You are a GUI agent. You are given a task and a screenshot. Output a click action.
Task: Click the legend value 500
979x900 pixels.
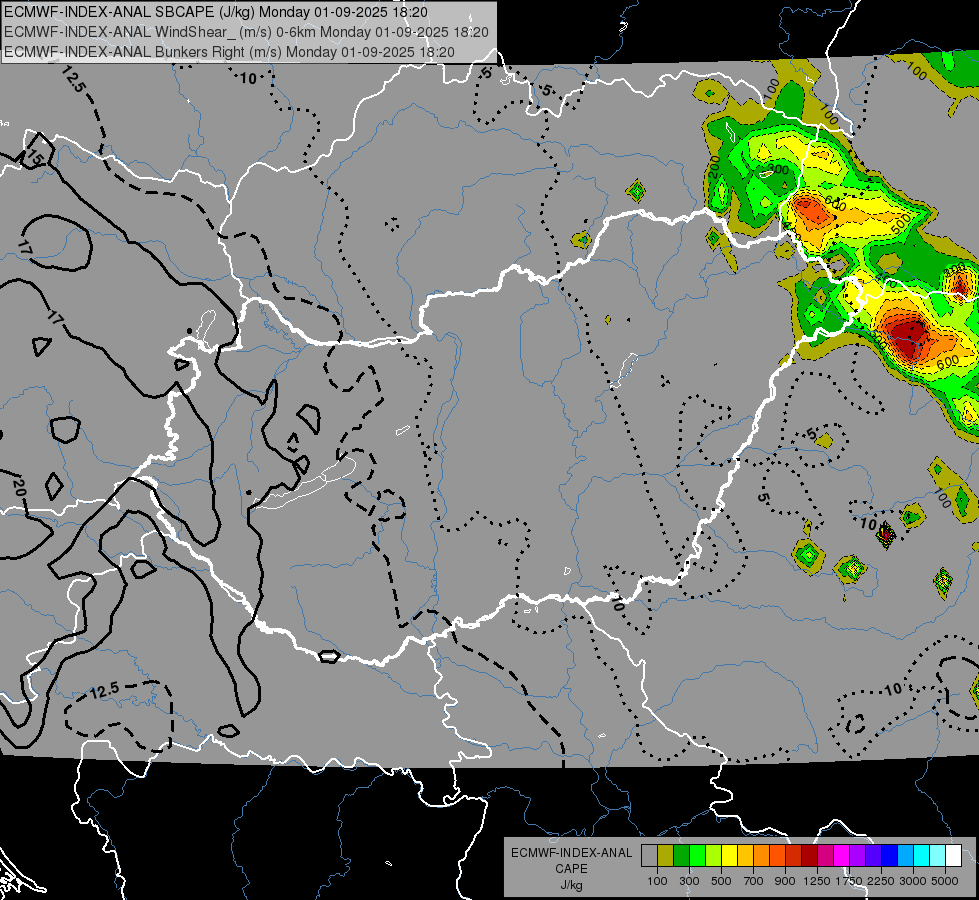(721, 881)
